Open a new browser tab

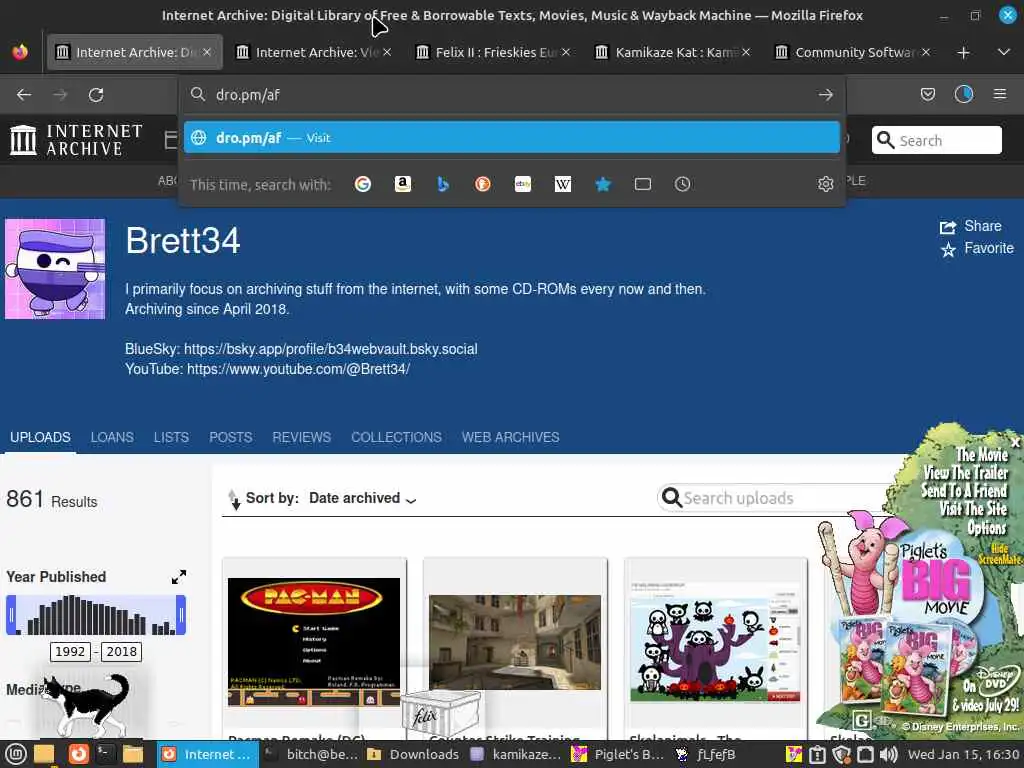(963, 52)
